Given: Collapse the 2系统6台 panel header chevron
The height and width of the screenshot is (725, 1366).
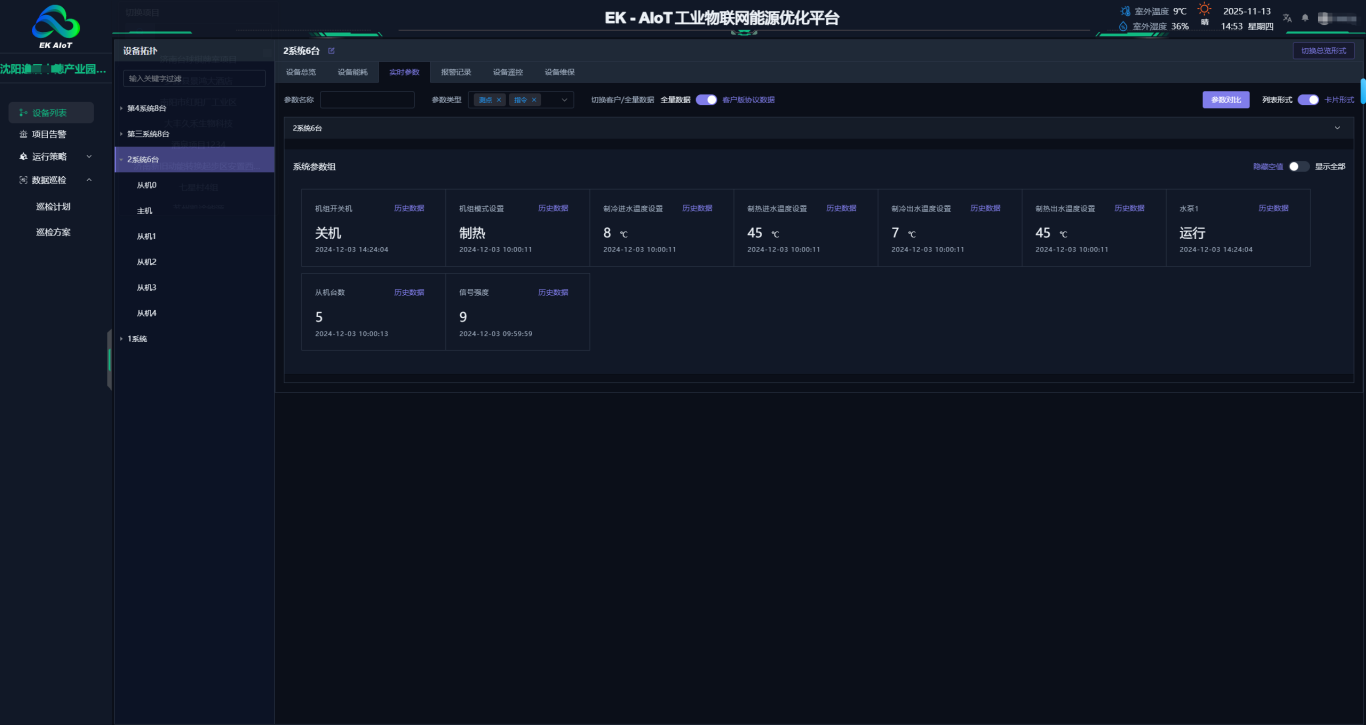Looking at the screenshot, I should tap(1337, 128).
